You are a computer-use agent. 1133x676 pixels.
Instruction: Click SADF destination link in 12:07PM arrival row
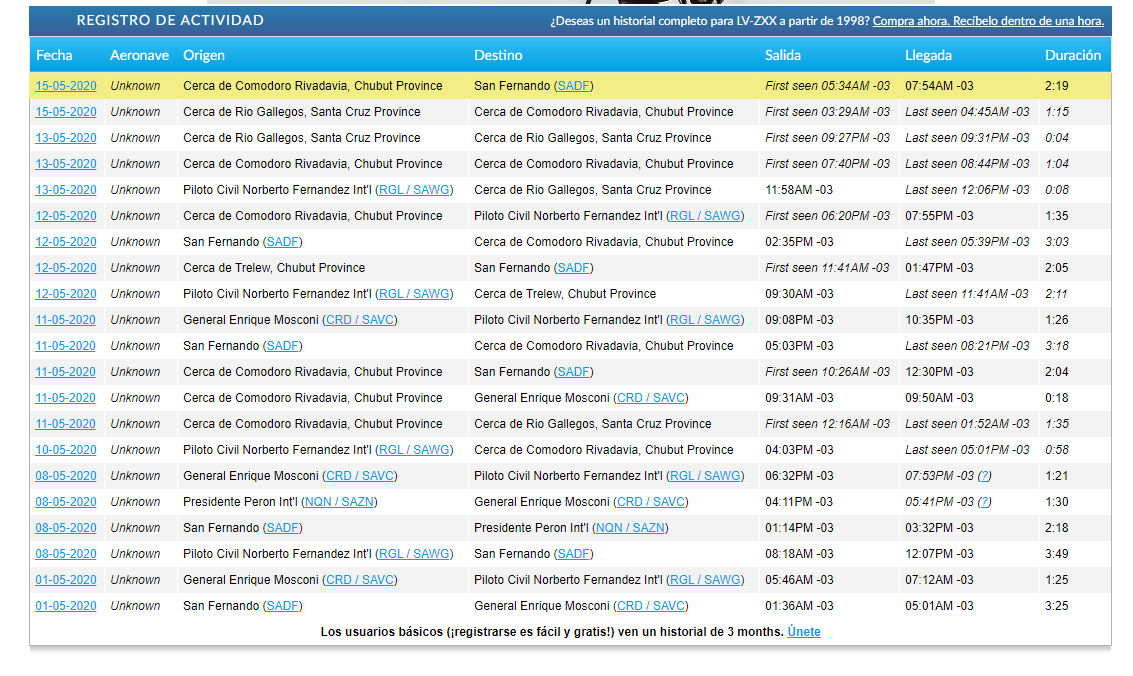pos(574,554)
